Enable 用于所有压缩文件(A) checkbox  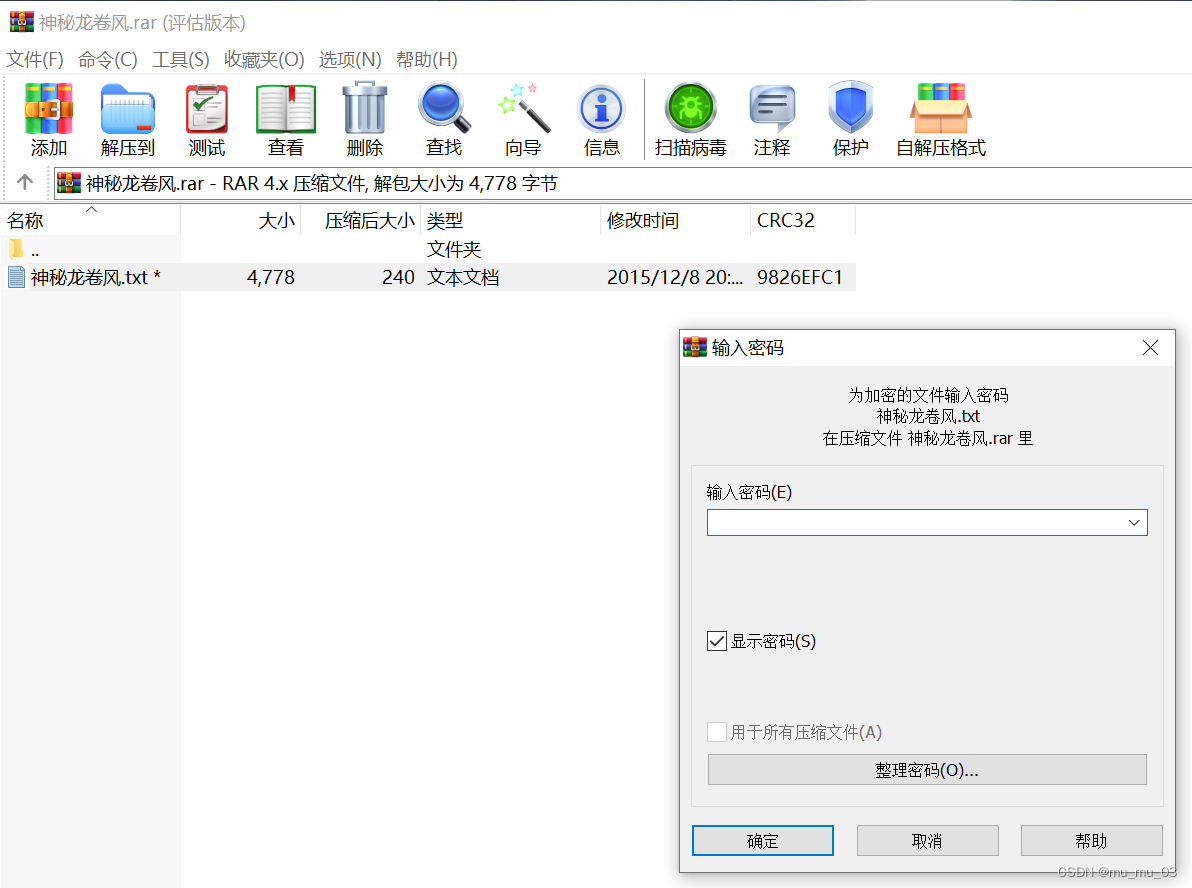pyautogui.click(x=716, y=732)
